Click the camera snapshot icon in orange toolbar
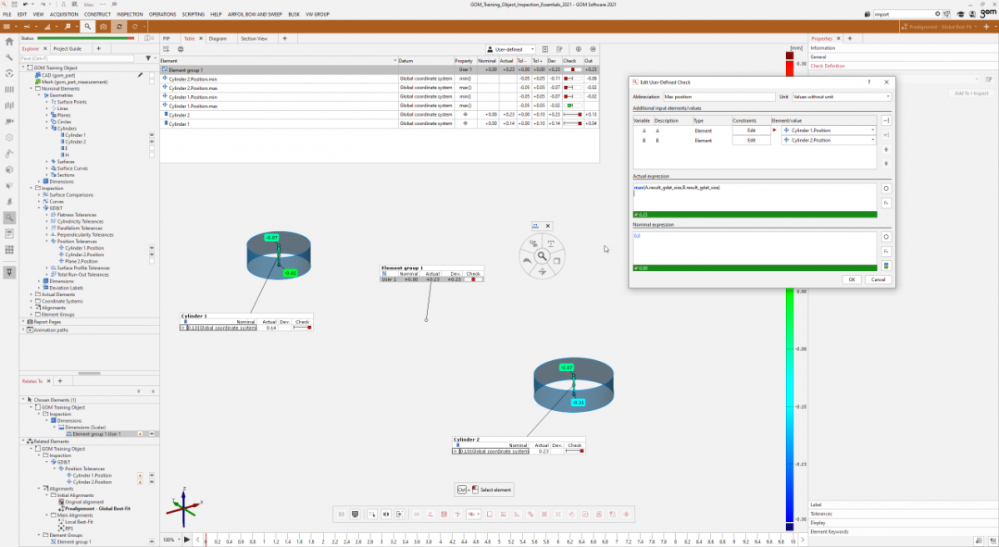This screenshot has width=999, height=547. [103, 27]
